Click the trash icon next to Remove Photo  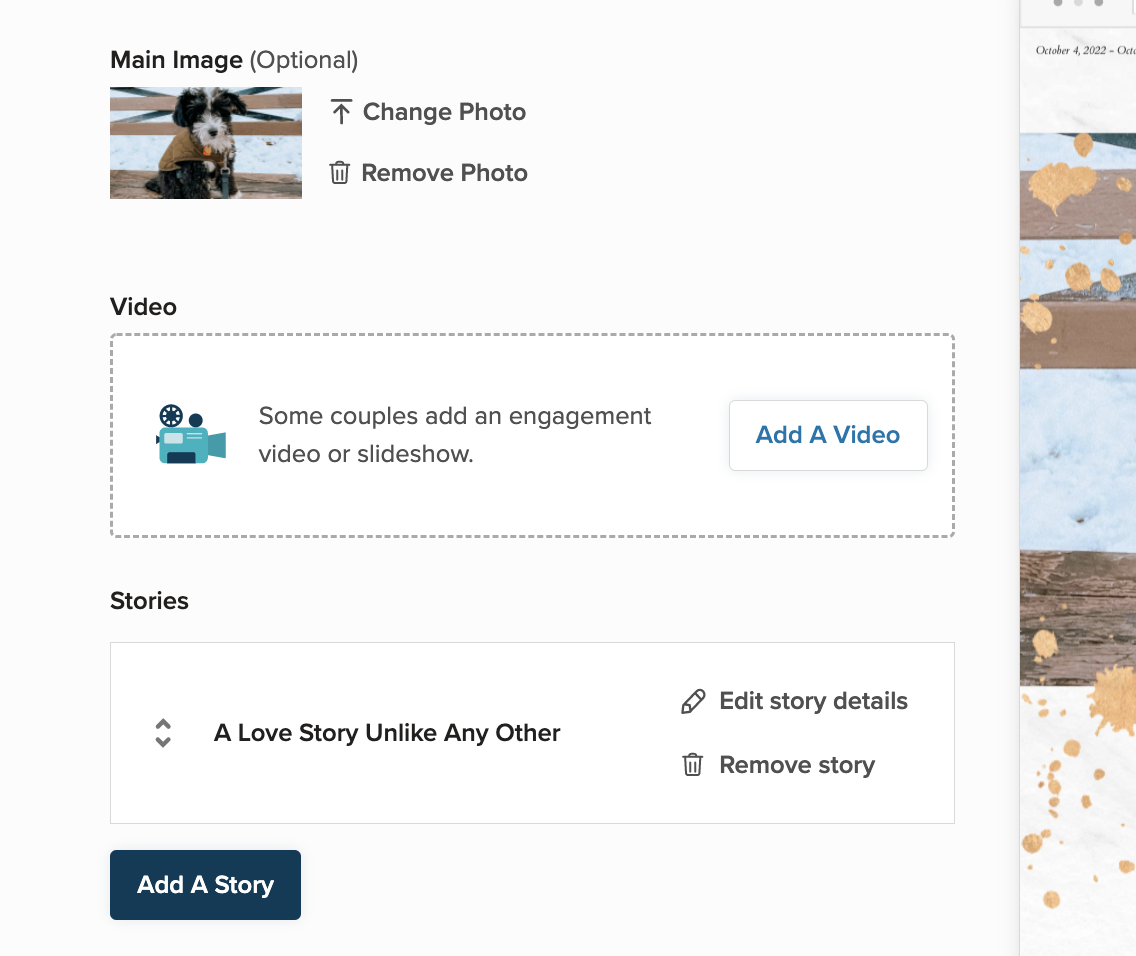[x=340, y=173]
